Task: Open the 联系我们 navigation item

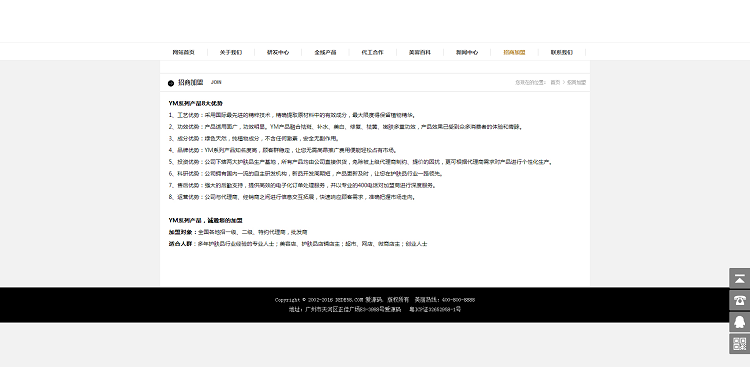Action: tap(562, 52)
